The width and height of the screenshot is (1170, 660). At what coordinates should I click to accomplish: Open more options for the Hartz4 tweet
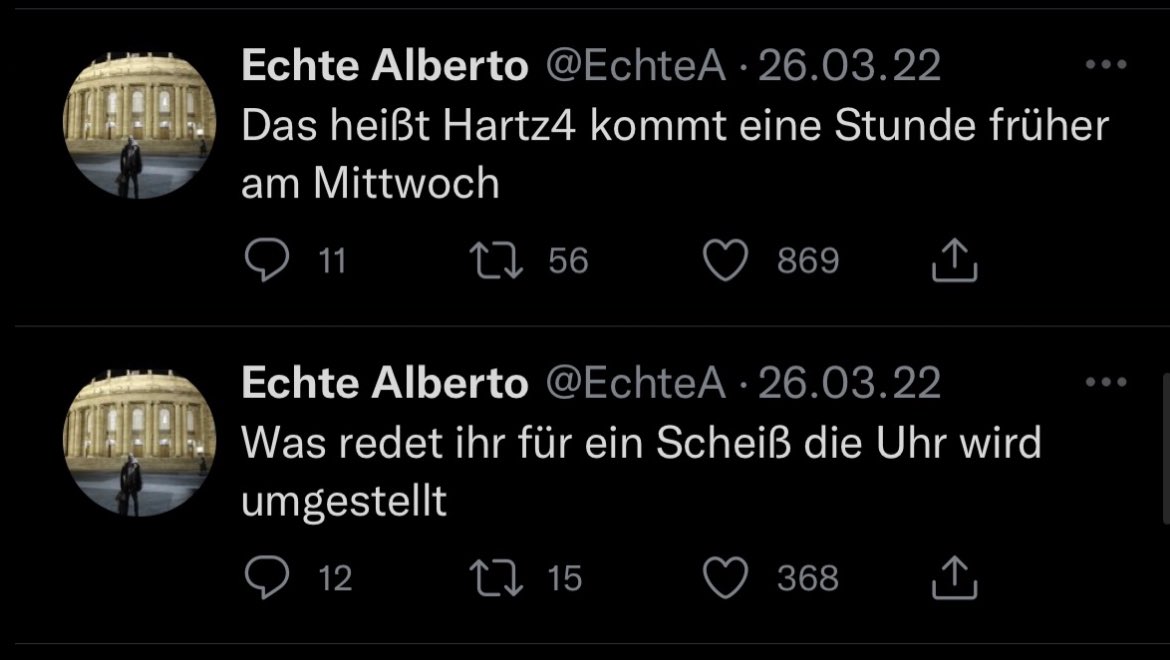click(x=1105, y=66)
